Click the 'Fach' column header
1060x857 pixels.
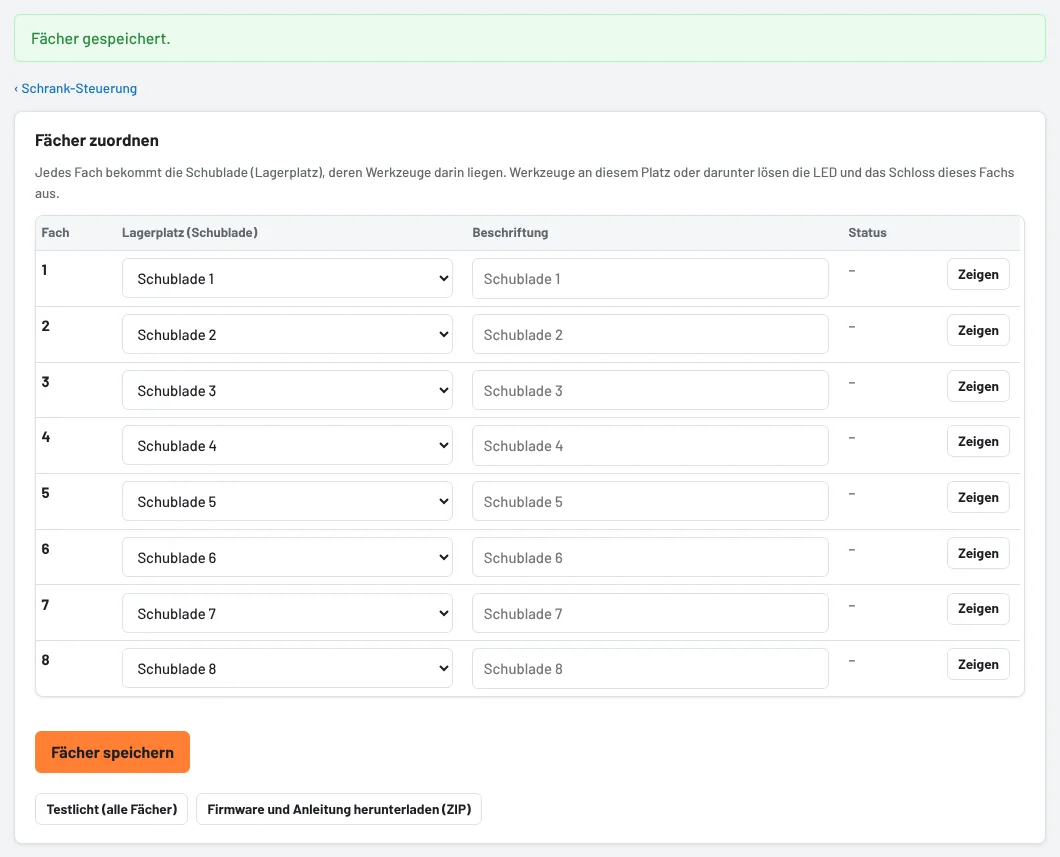coord(55,232)
